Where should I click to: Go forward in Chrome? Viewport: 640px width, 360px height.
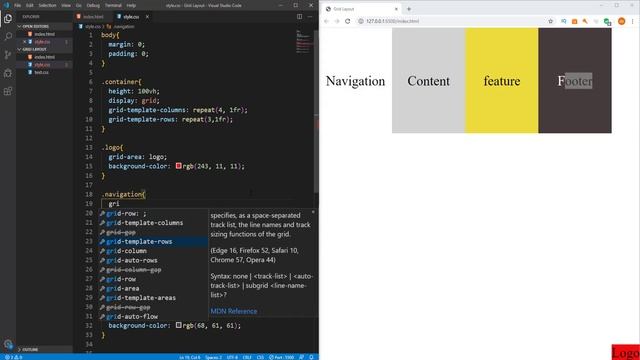337,21
